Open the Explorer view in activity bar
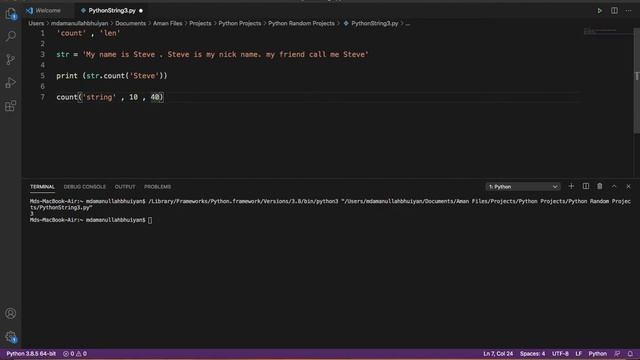Image resolution: width=640 pixels, height=360 pixels. 11,13
